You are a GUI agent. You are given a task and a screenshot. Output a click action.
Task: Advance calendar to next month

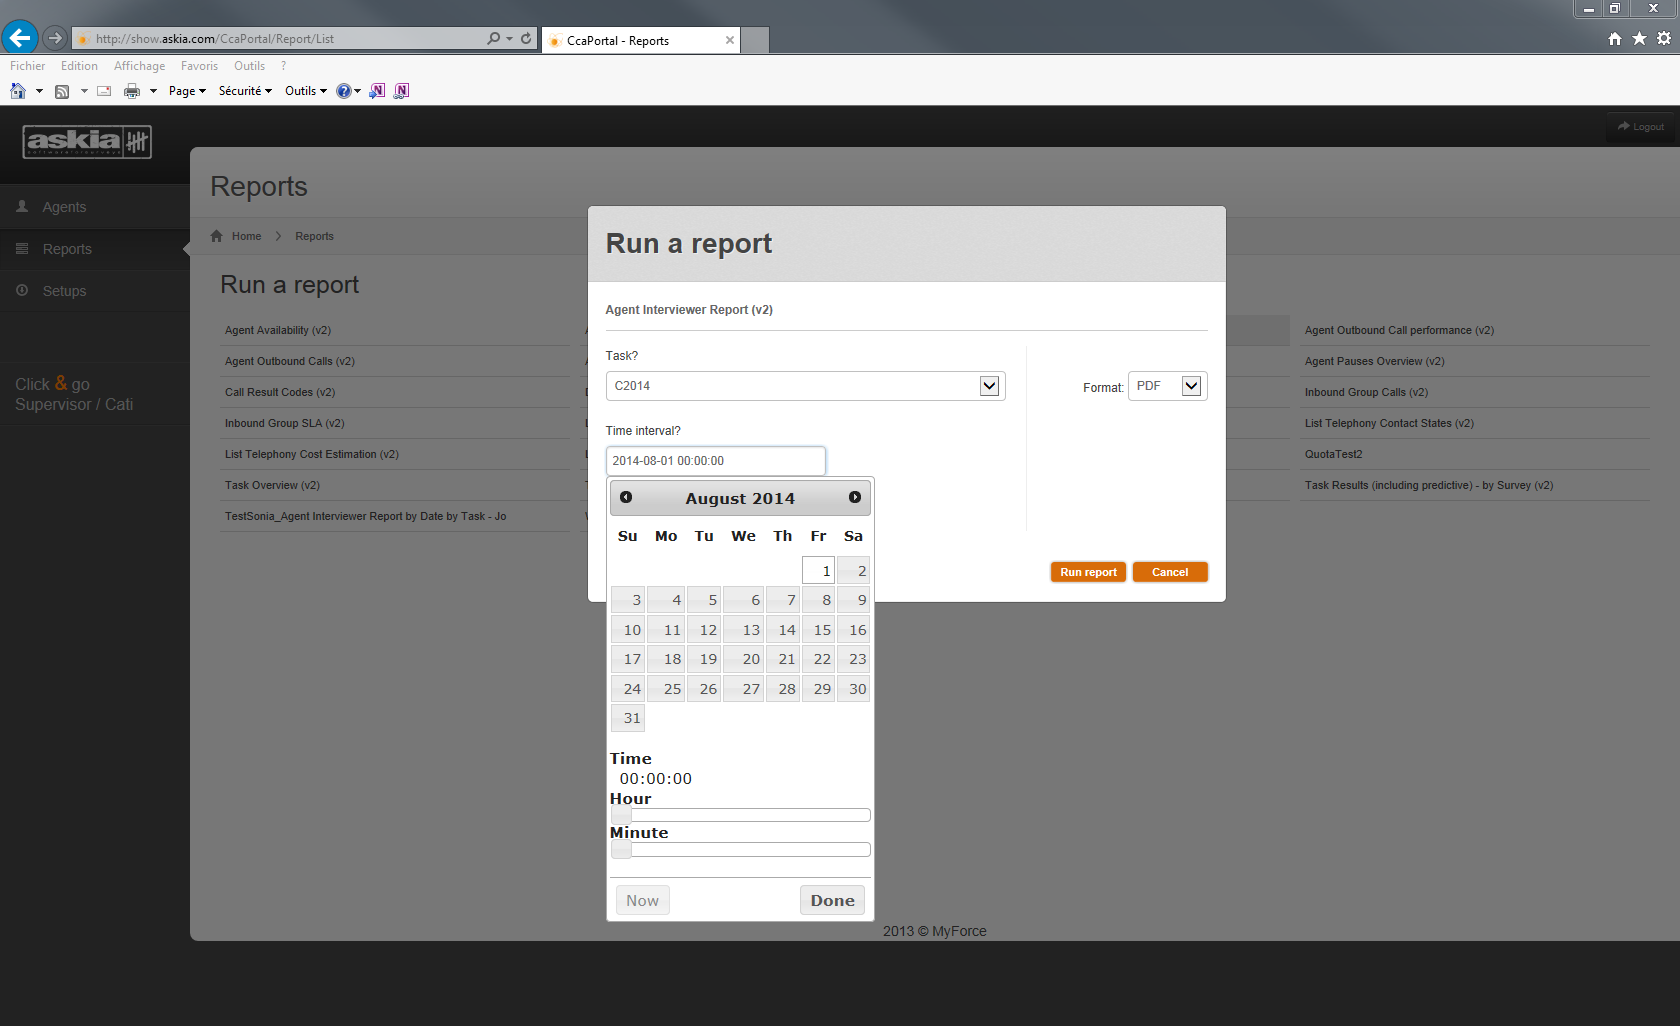click(x=855, y=497)
